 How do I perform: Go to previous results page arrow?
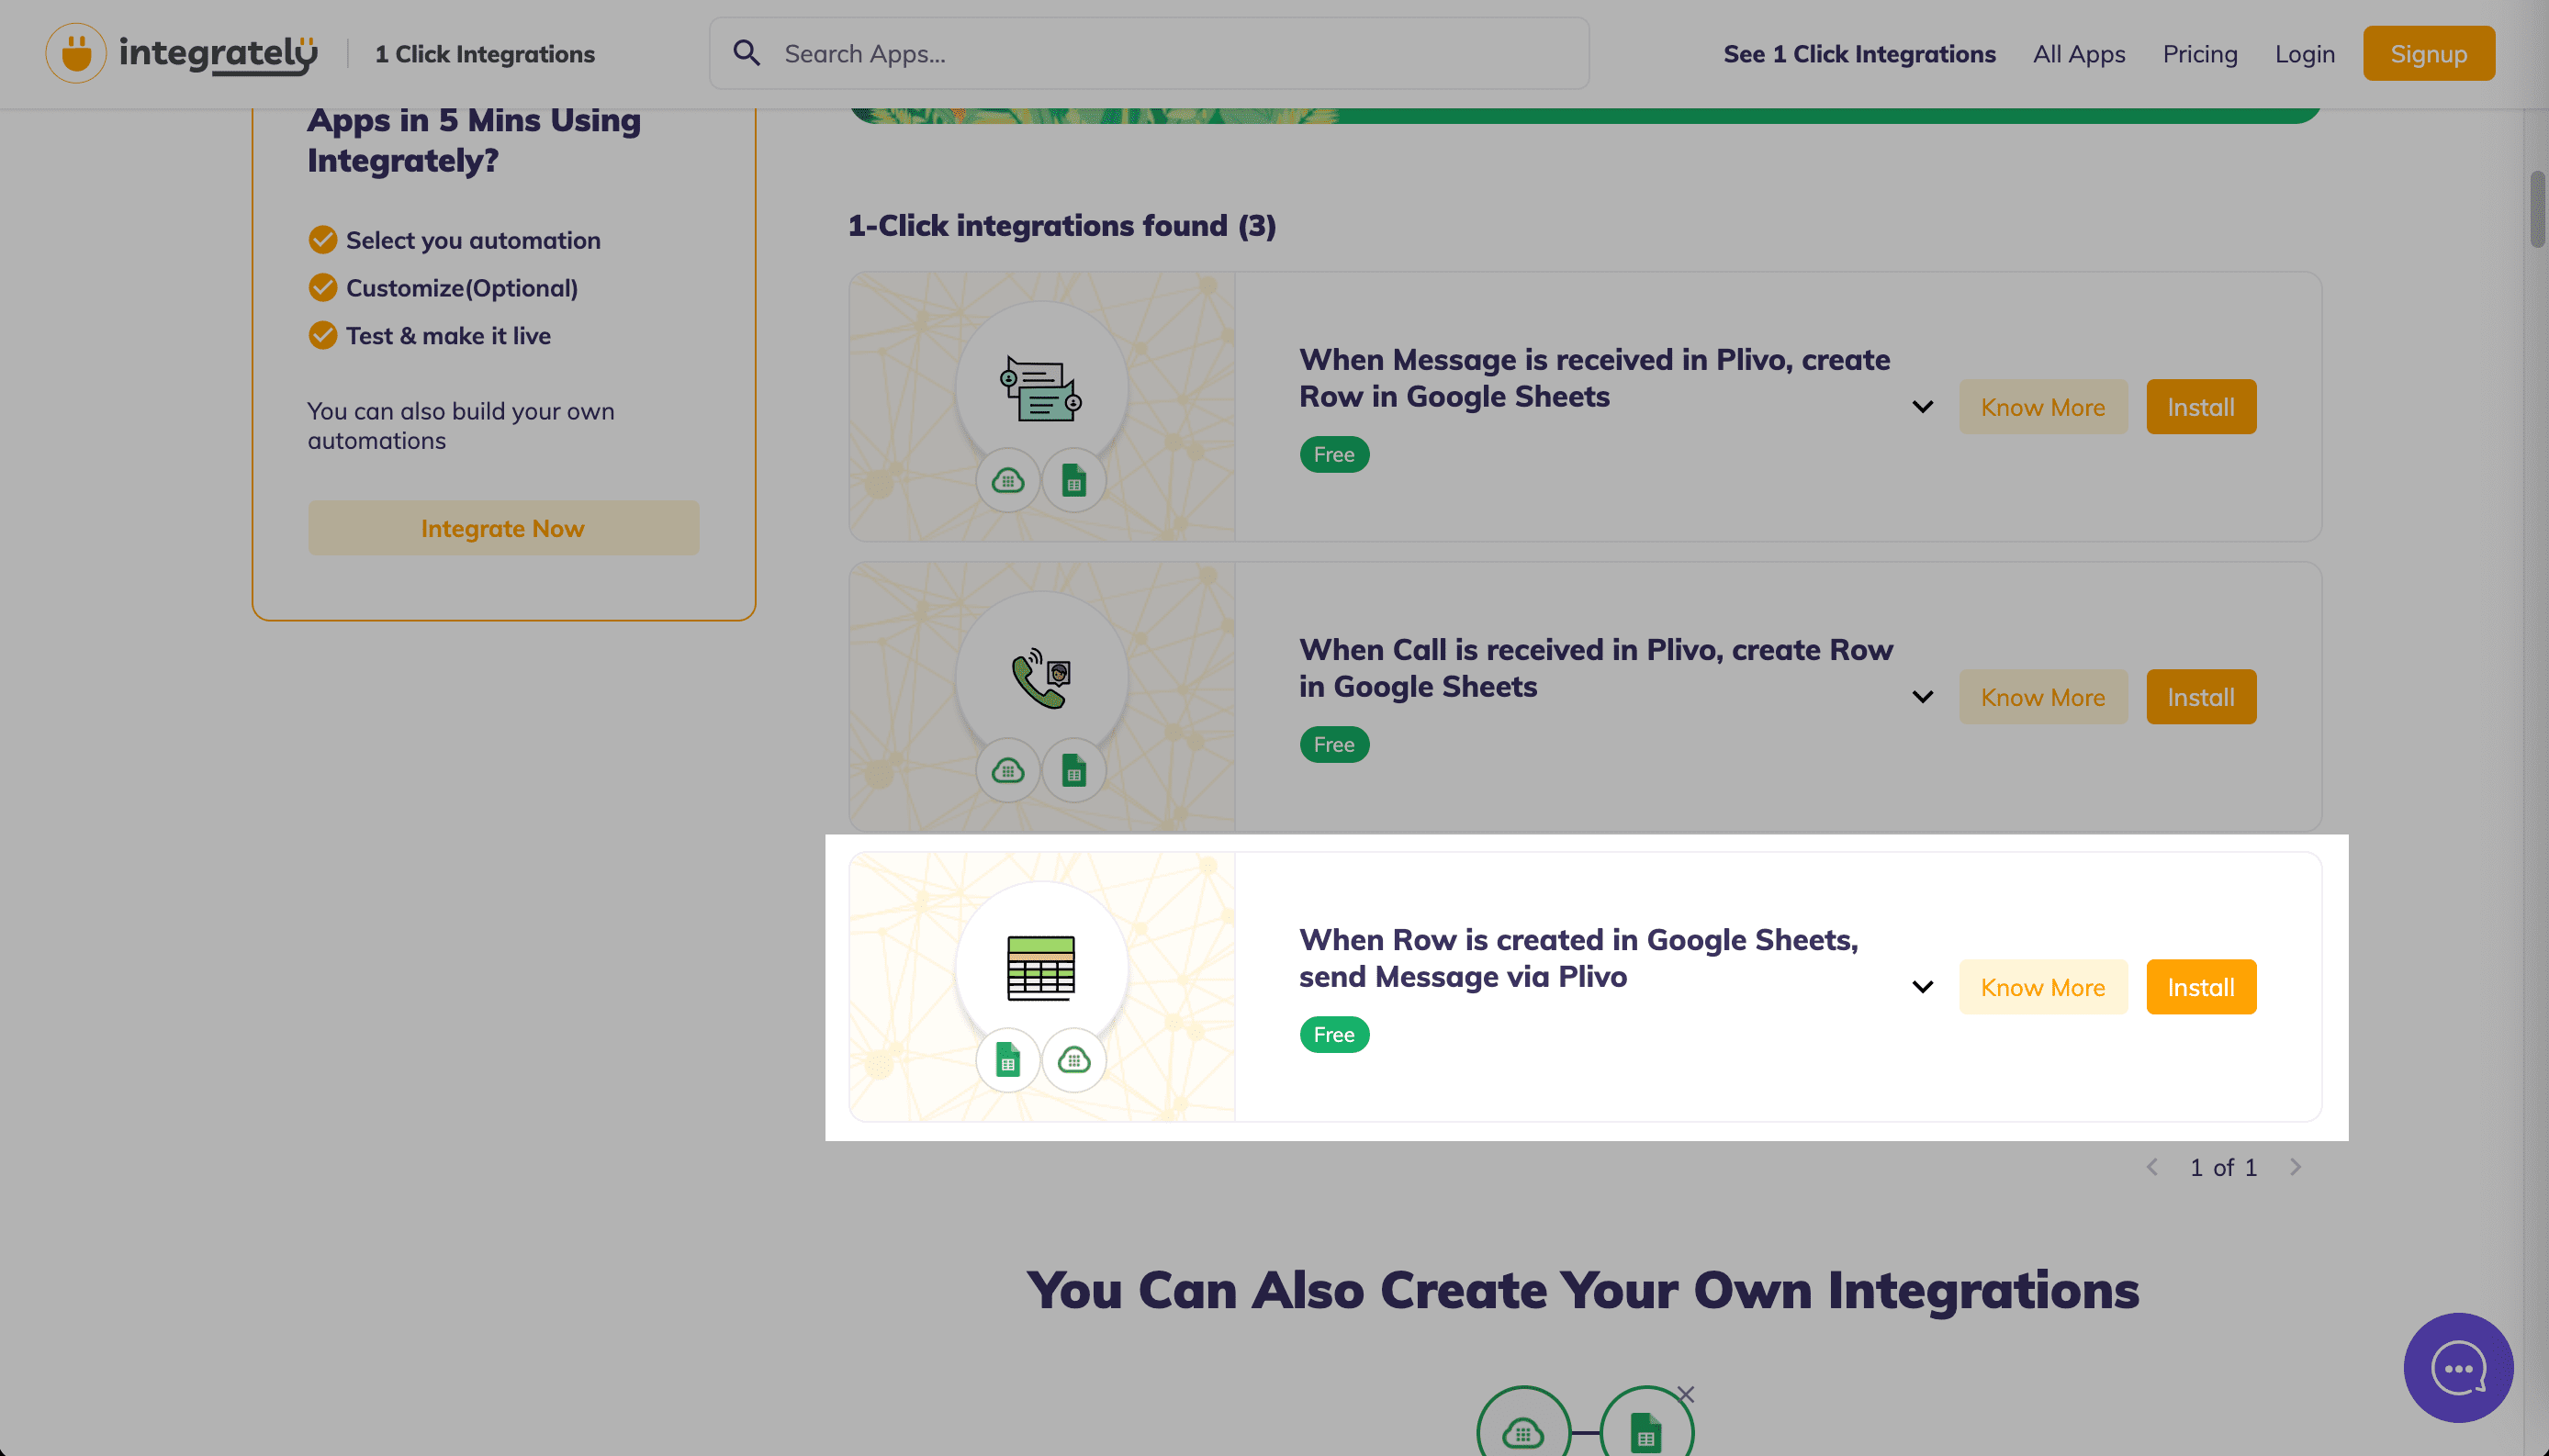click(x=2152, y=1167)
